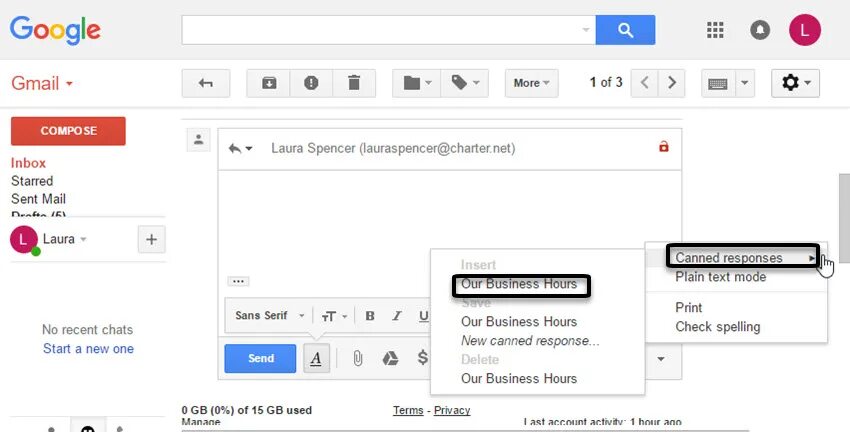Image resolution: width=850 pixels, height=432 pixels.
Task: Insert the Our Business Hours canned response
Action: pos(521,285)
